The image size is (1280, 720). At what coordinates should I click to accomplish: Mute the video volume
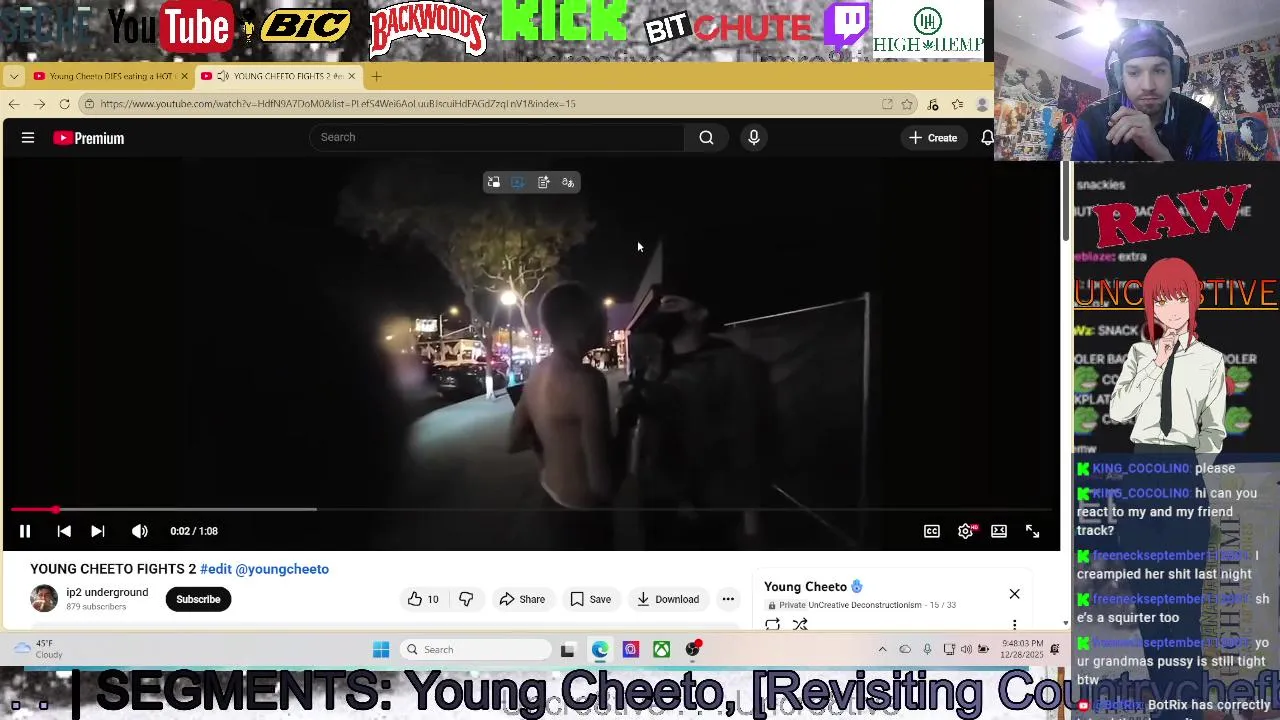click(x=140, y=531)
